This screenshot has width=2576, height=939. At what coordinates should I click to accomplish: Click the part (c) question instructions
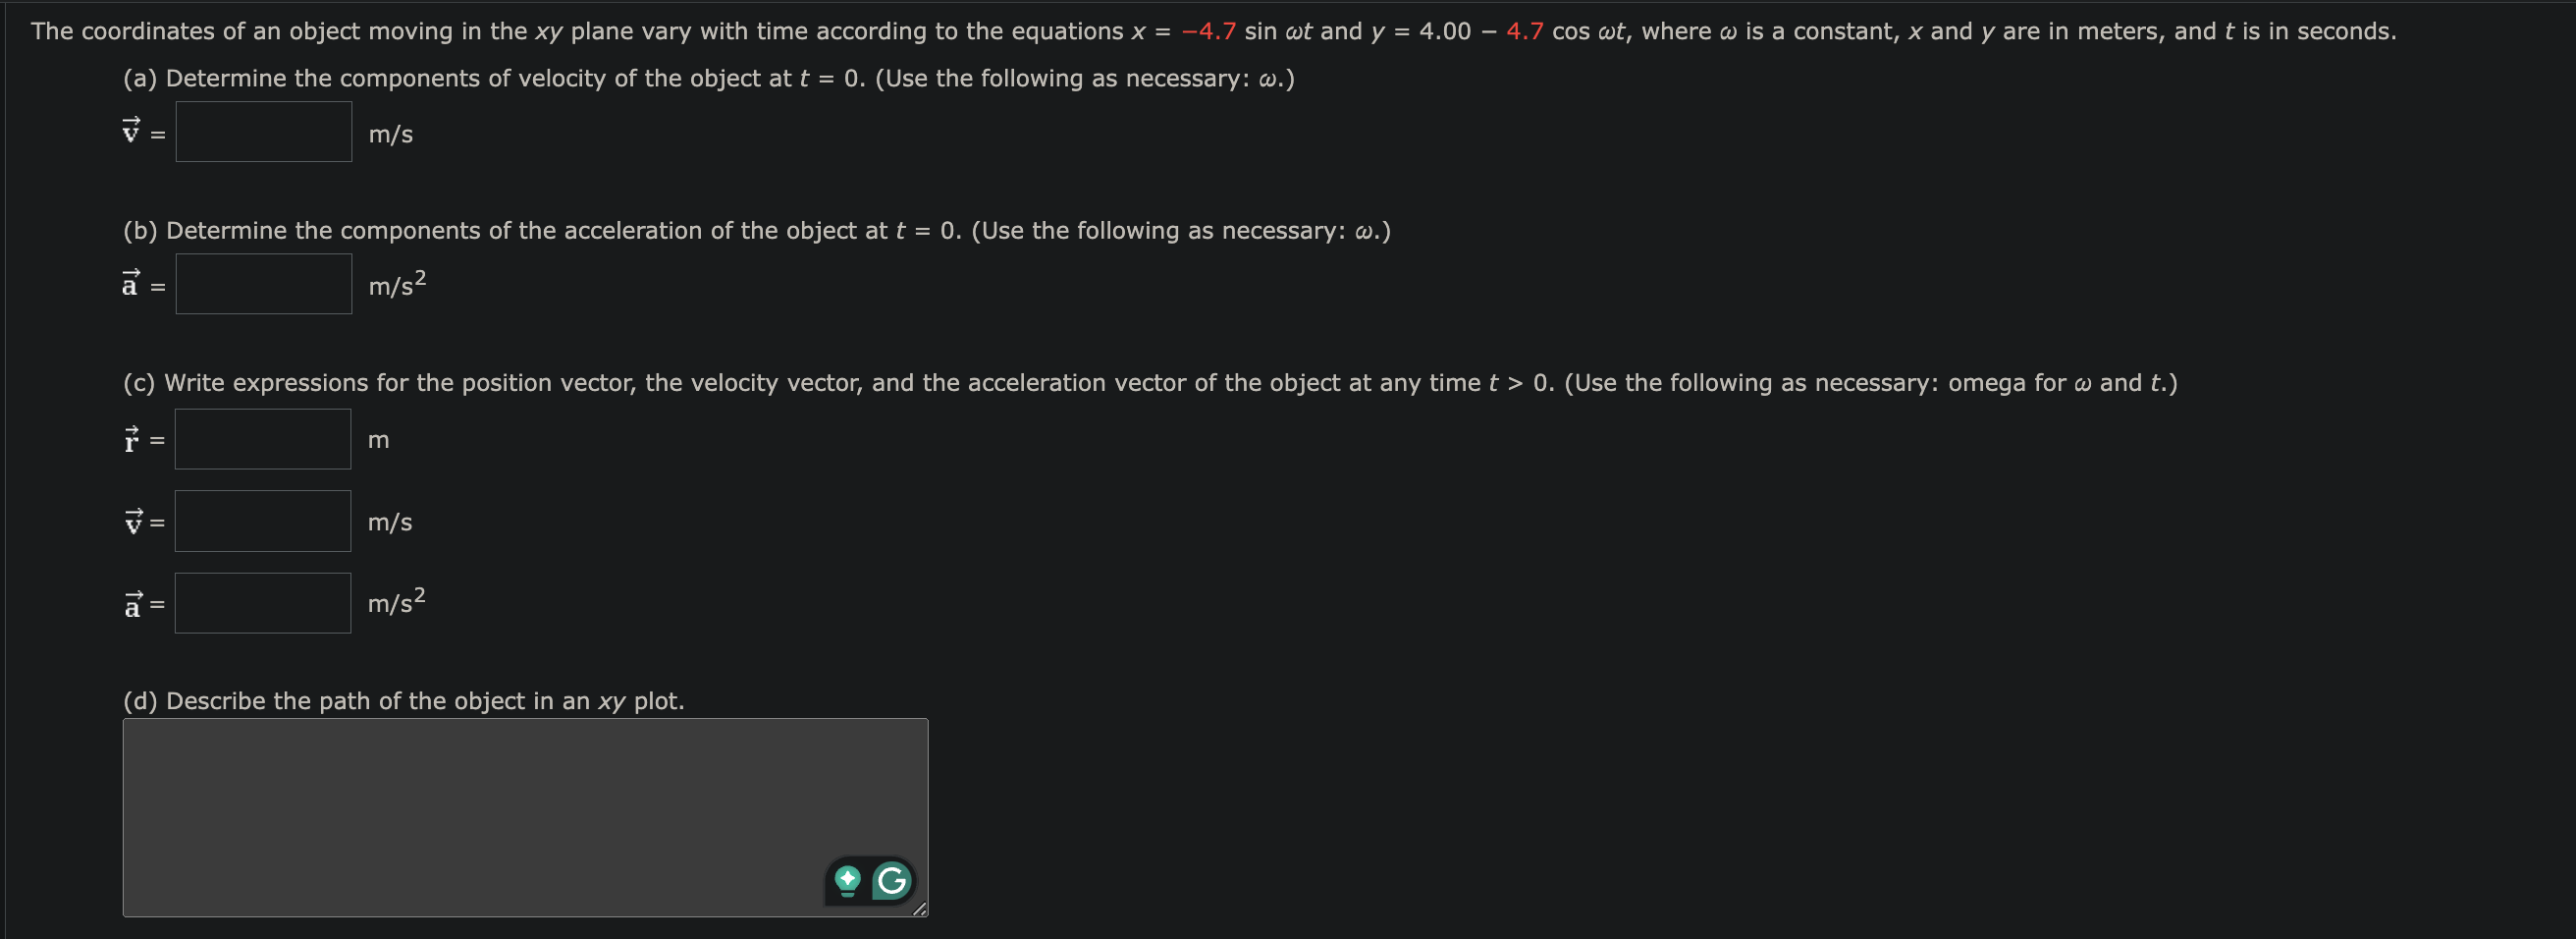(x=1150, y=381)
